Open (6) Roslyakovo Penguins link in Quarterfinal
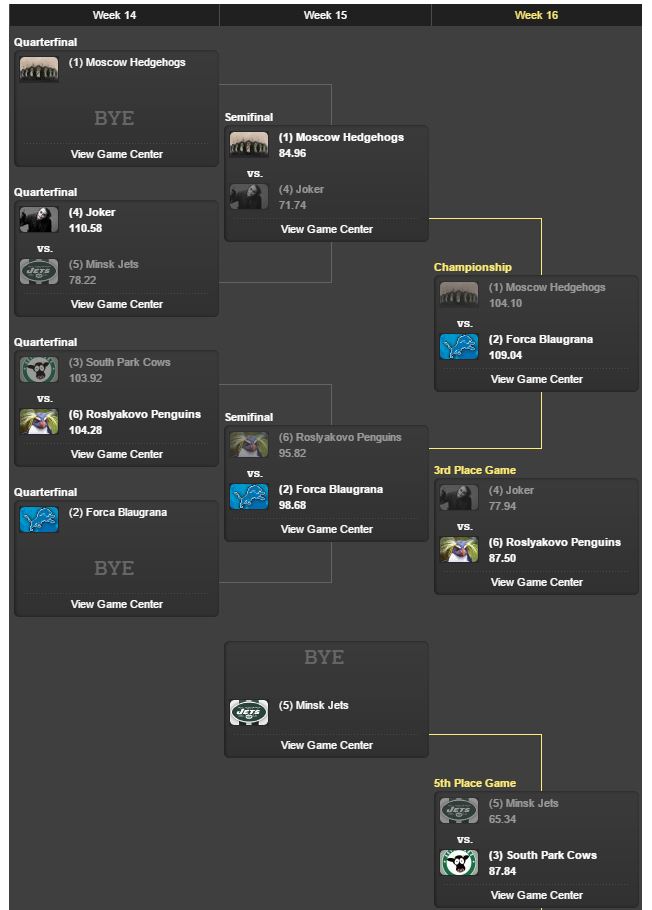Screen dimensions: 652x910 click(135, 414)
